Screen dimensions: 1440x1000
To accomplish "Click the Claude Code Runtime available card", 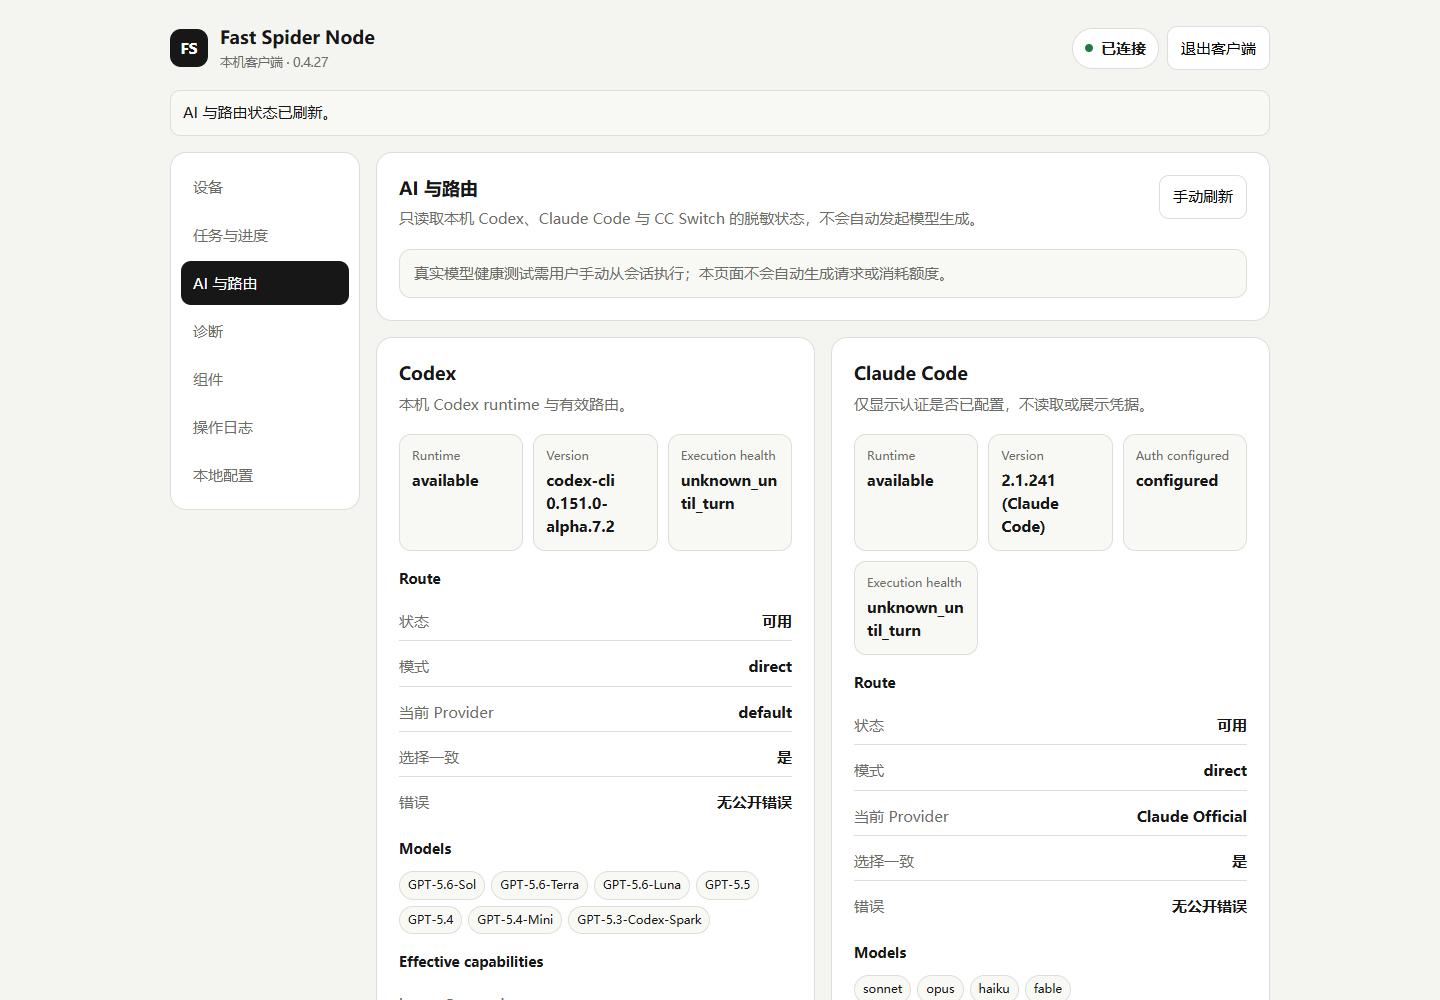I will [916, 492].
